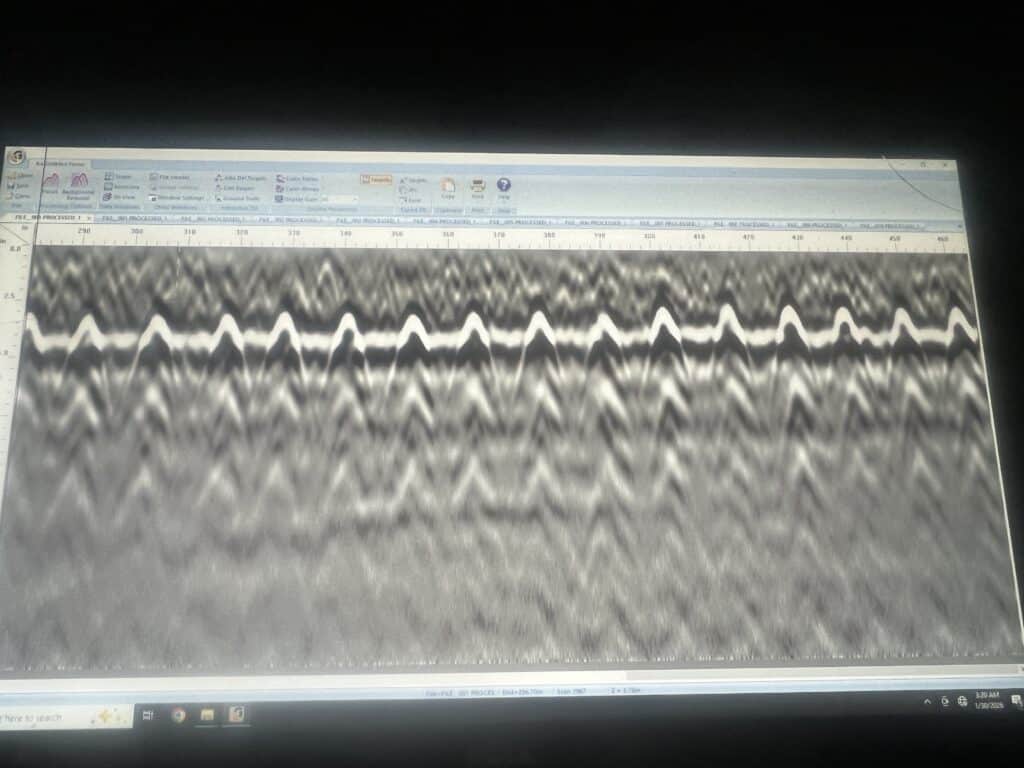Image resolution: width=1024 pixels, height=768 pixels.
Task: Open the round application menu button
Action: tap(17, 158)
